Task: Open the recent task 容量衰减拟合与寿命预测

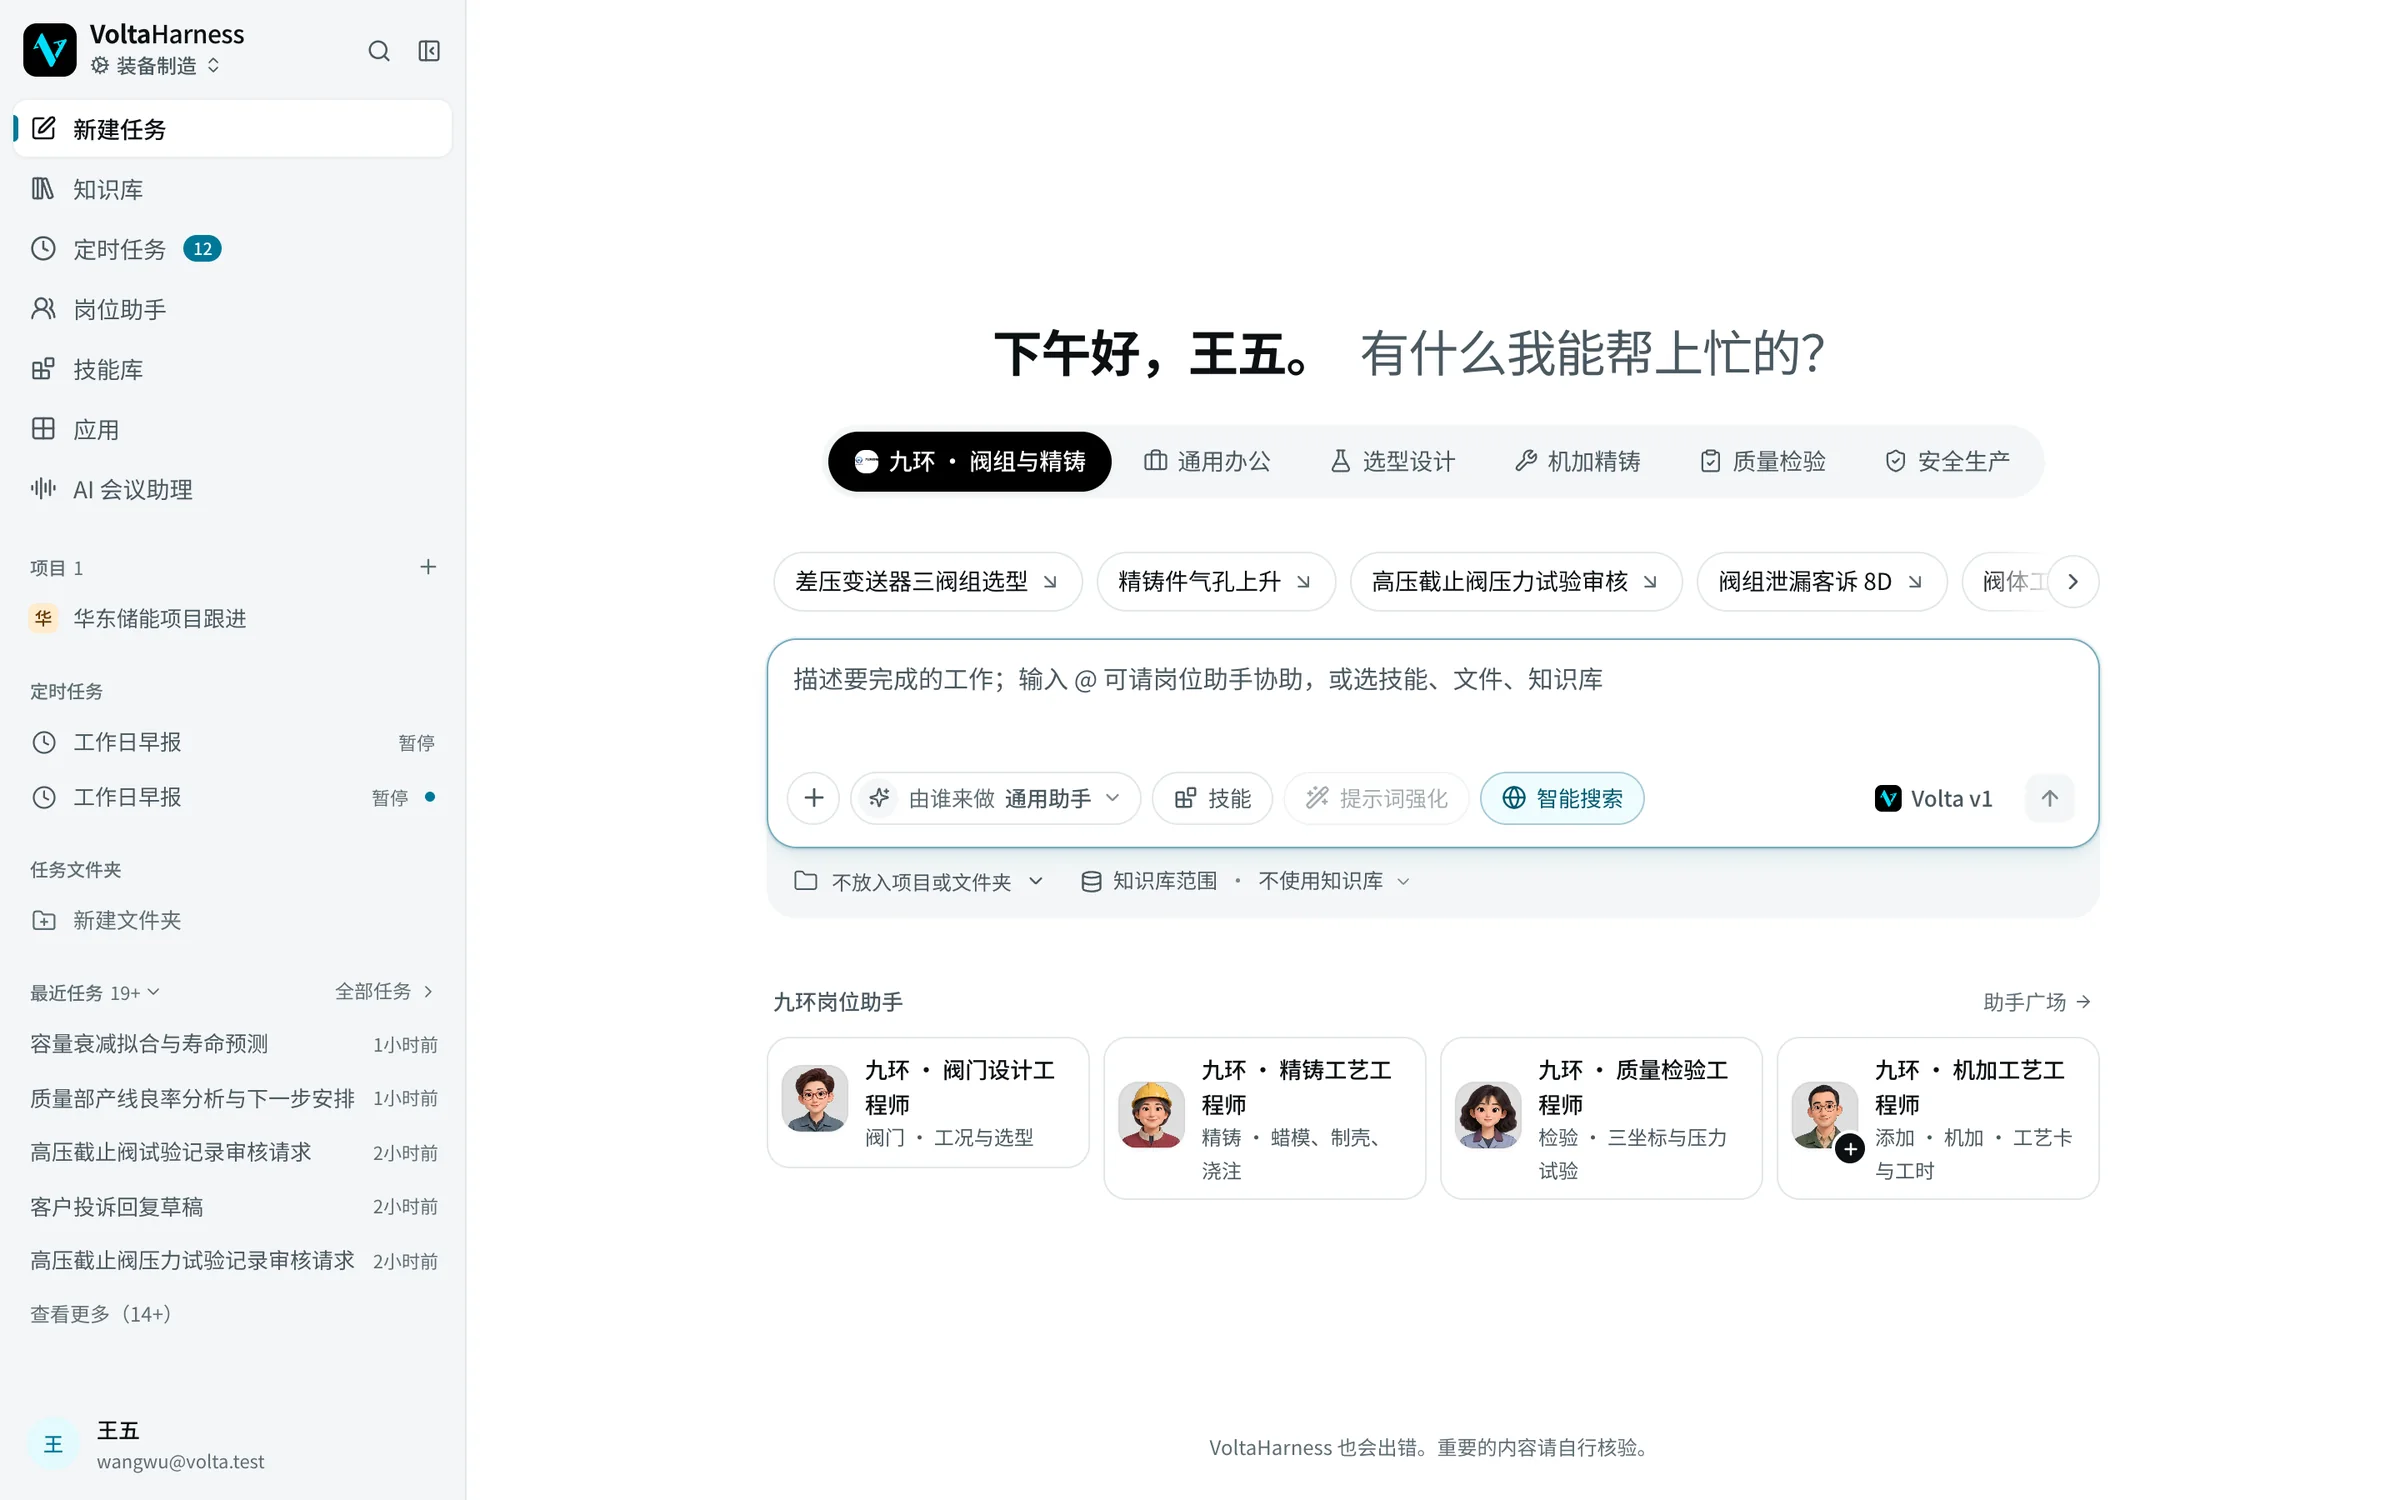Action: pyautogui.click(x=232, y=1044)
